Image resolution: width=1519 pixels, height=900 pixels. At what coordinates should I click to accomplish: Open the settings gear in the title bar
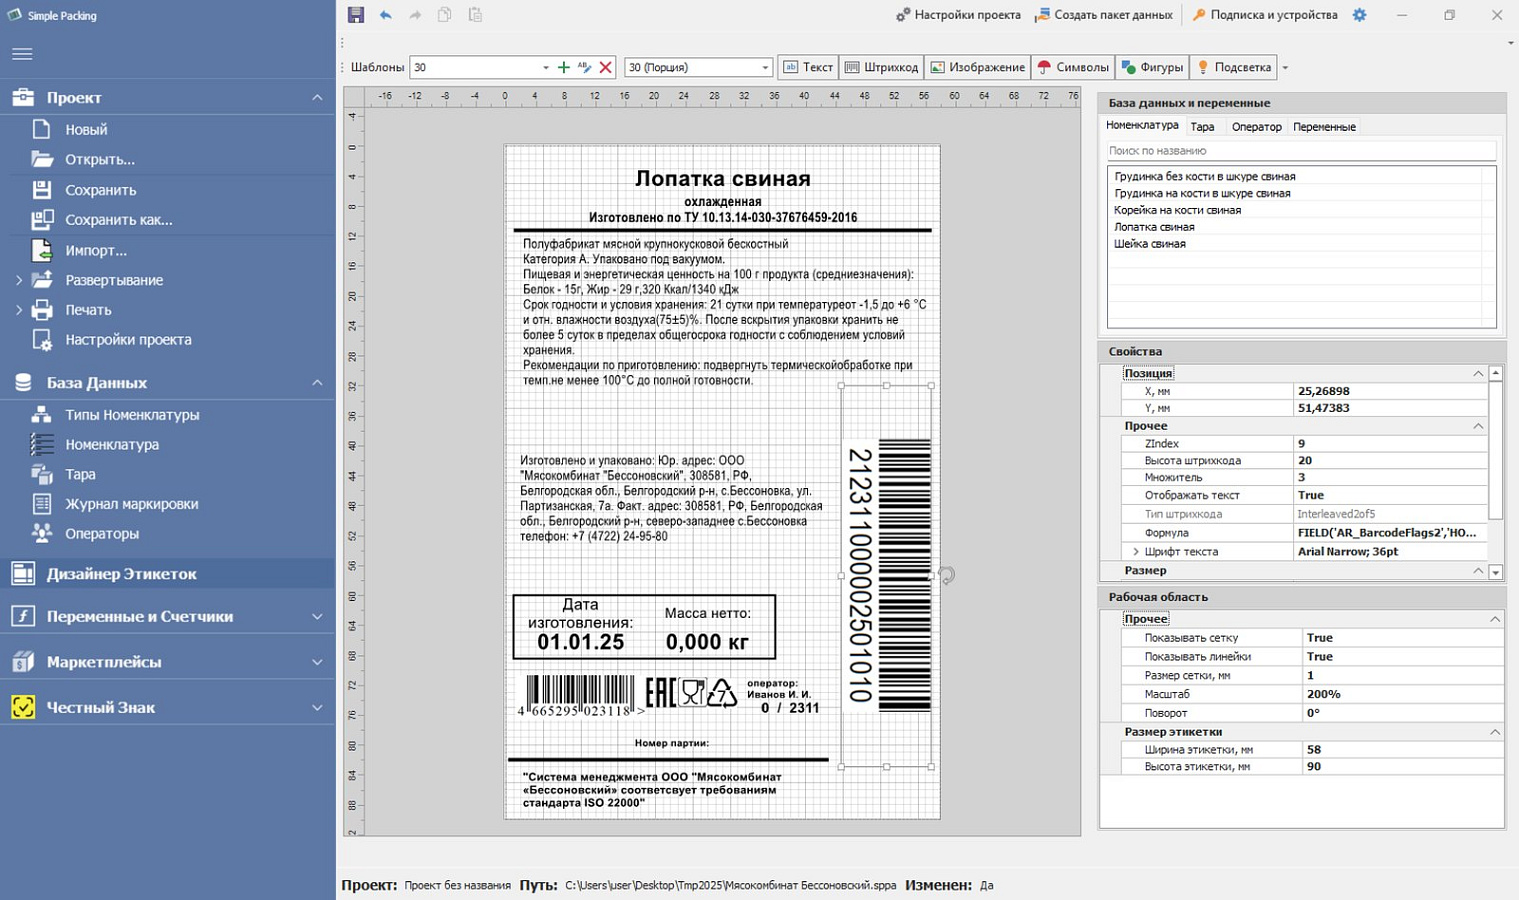[1359, 15]
